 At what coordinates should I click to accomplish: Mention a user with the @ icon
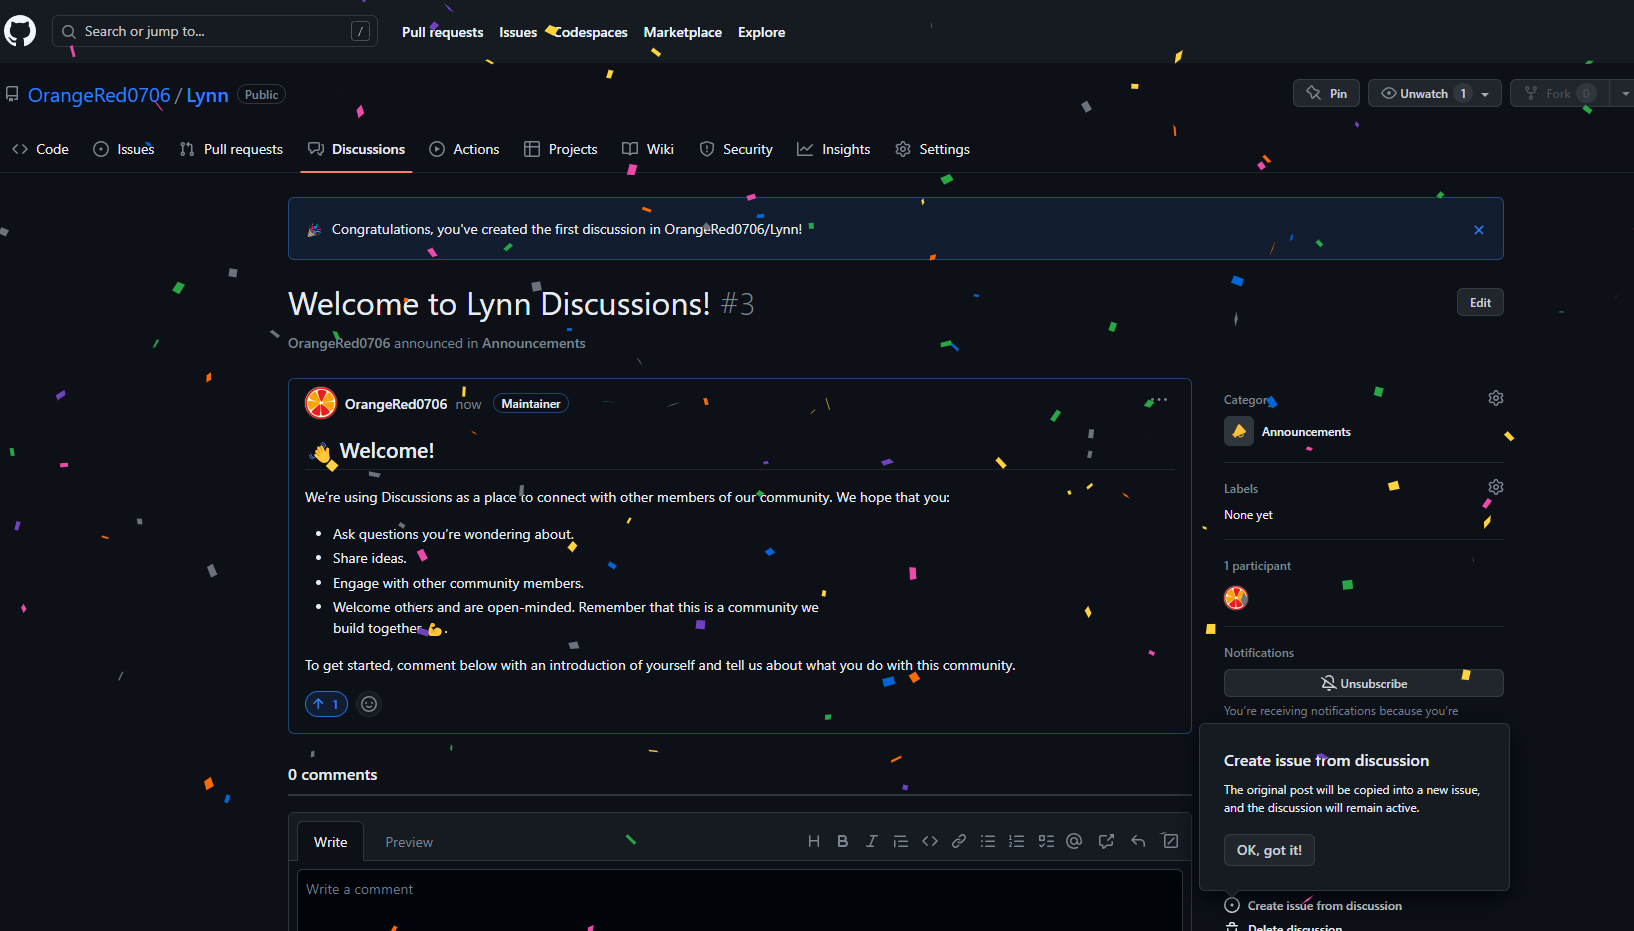pos(1075,841)
